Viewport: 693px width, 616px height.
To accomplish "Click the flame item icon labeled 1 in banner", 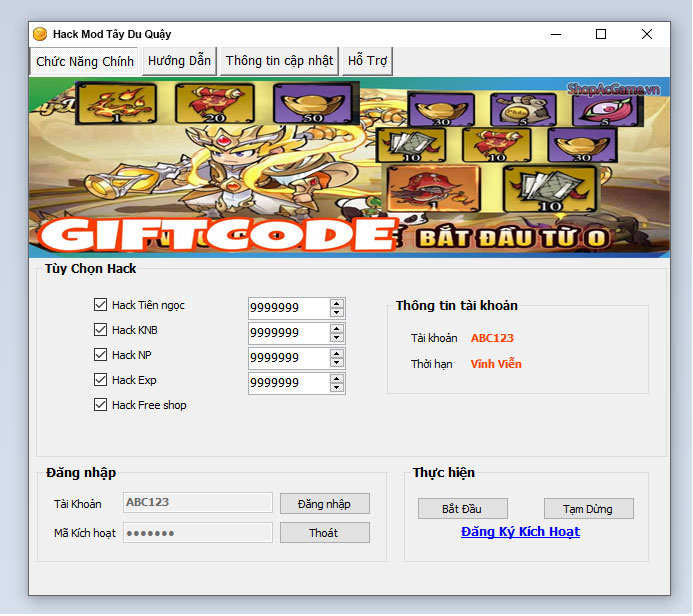I will [x=117, y=104].
